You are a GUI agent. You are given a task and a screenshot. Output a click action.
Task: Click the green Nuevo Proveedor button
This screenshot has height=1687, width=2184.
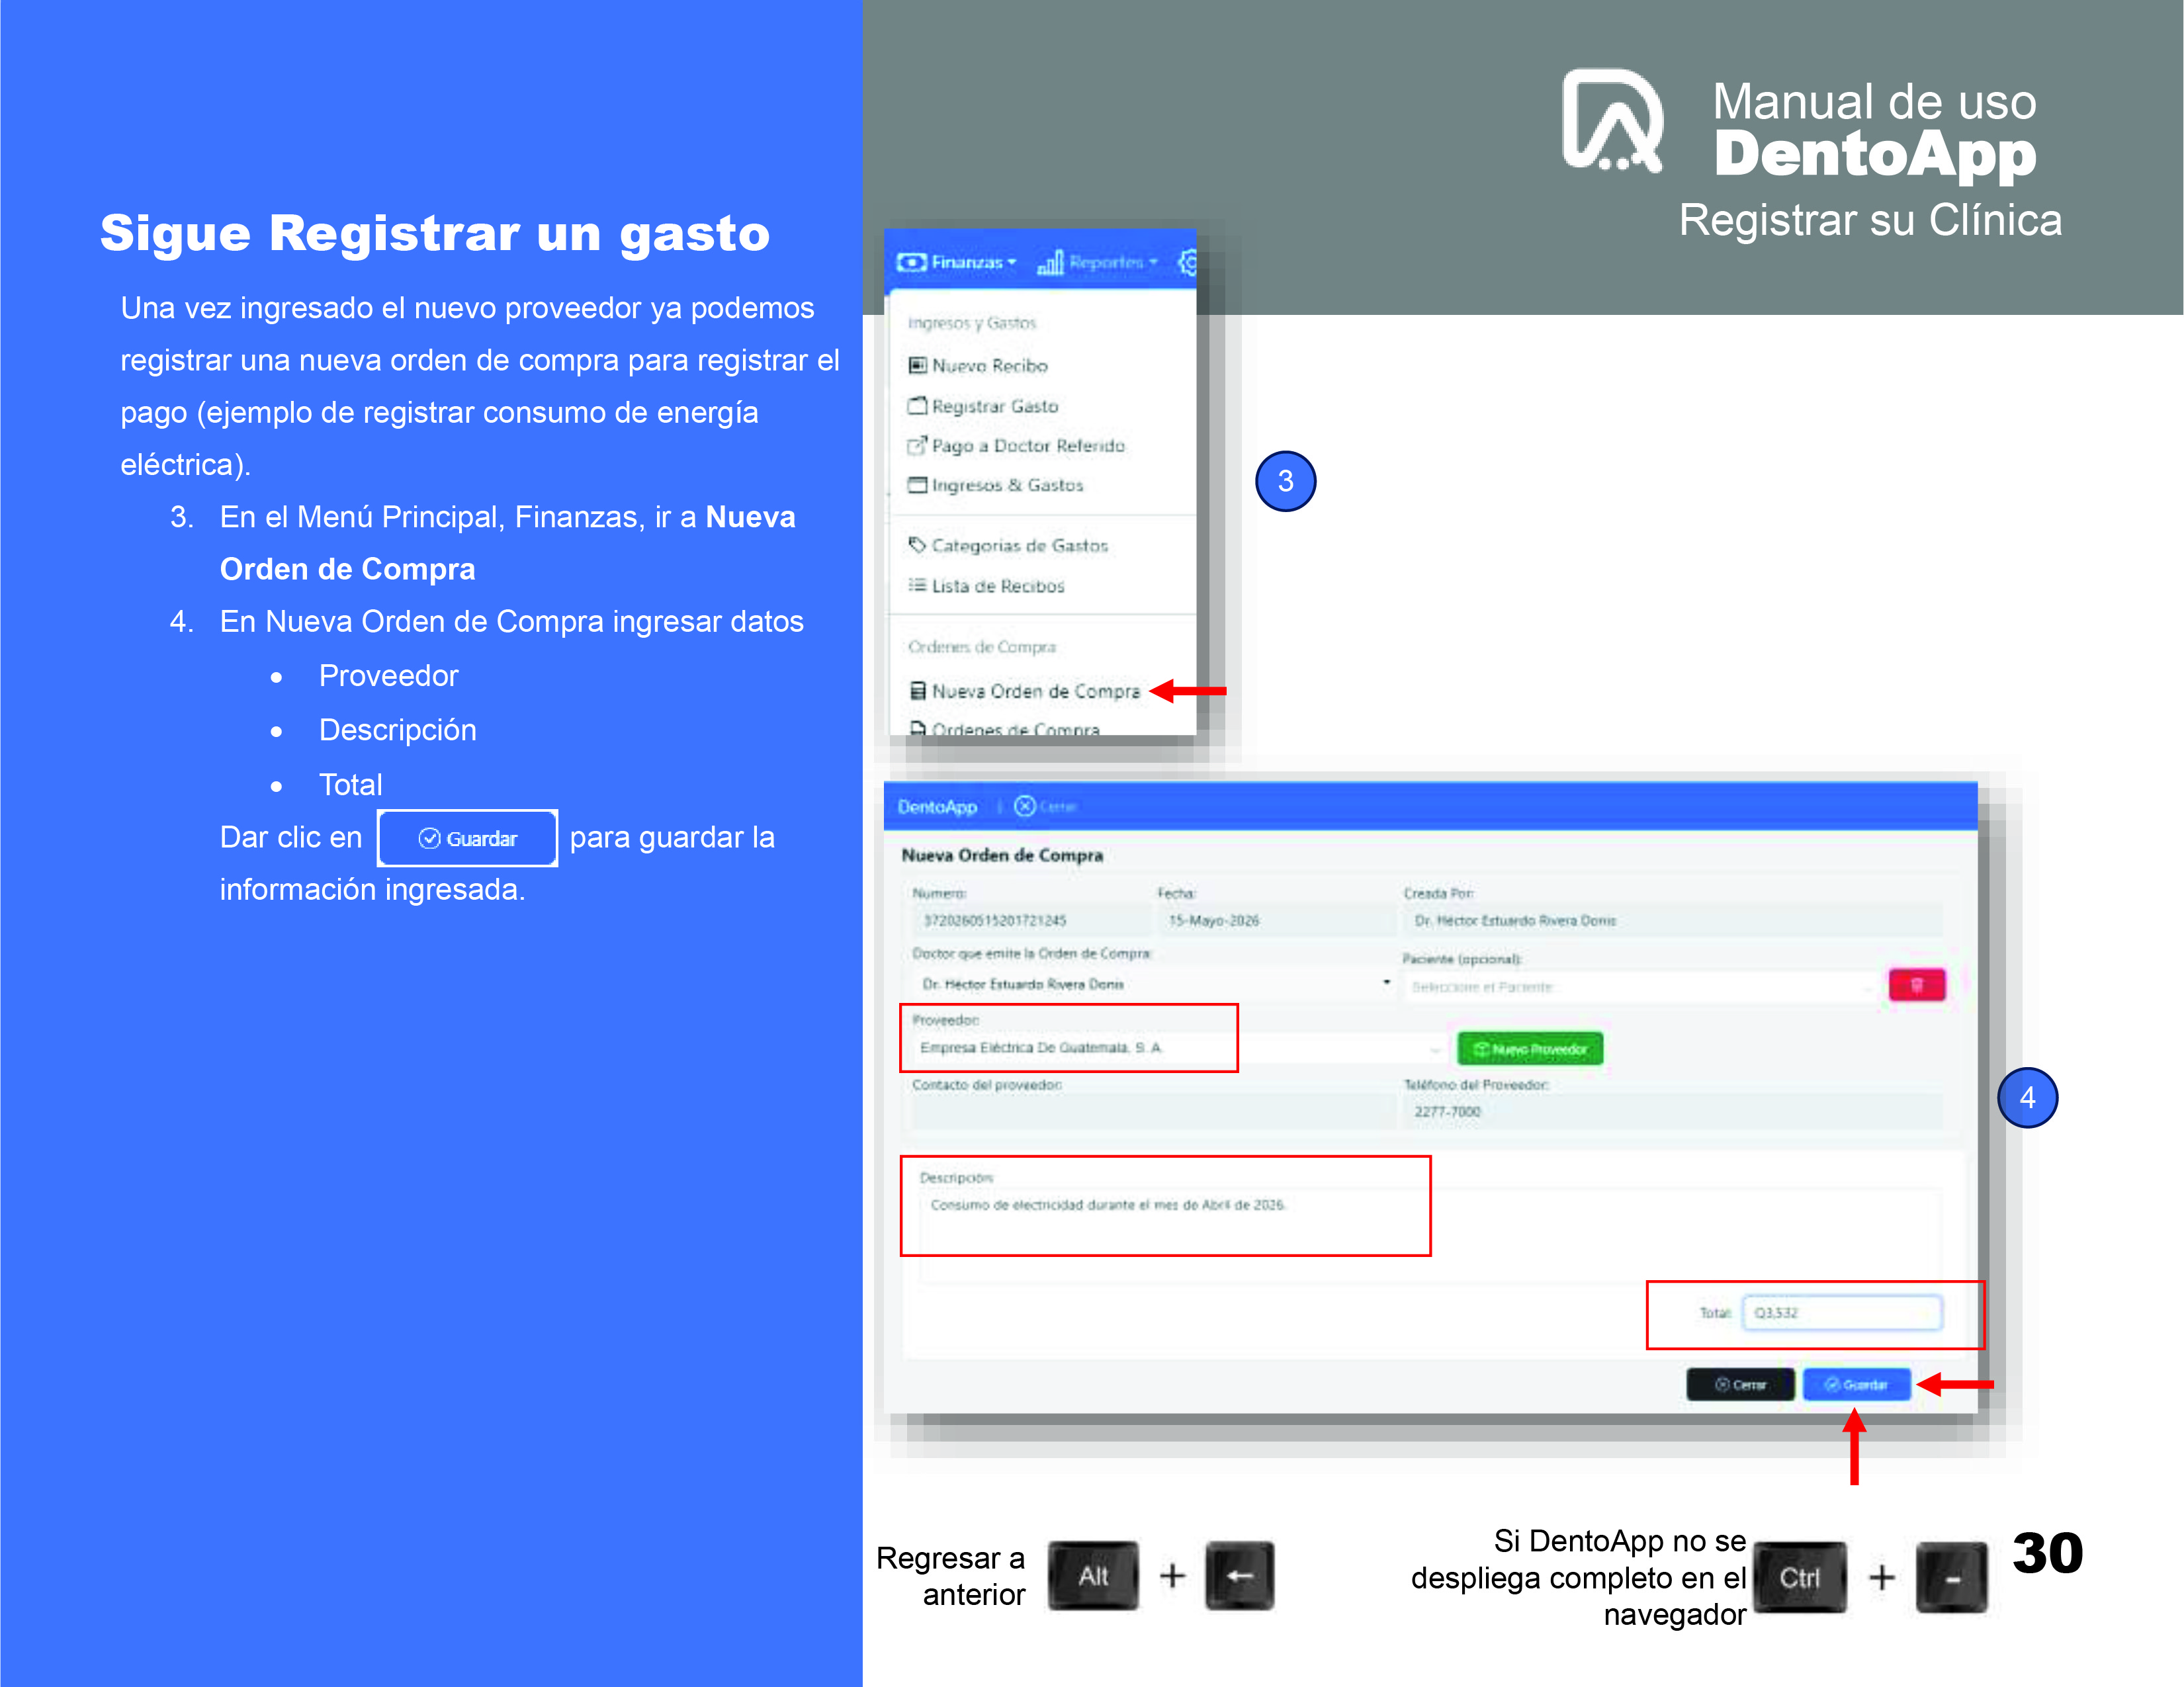click(x=1530, y=1049)
